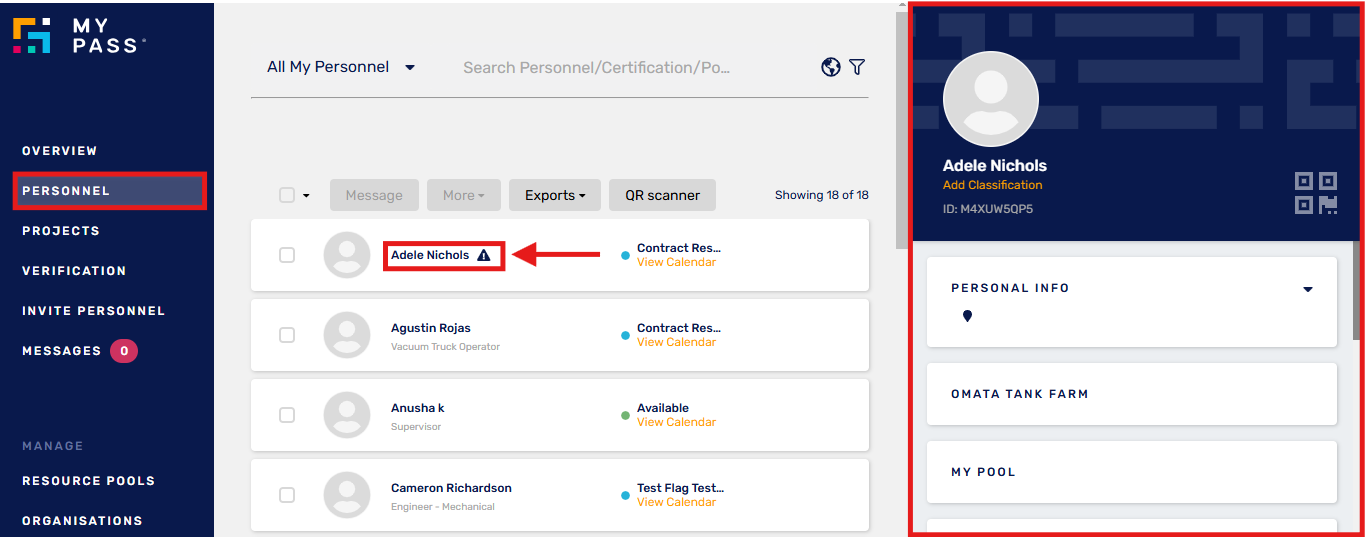Click the Engineer - Mechanical label
Viewport: 1366px width, 537px height.
point(443,507)
